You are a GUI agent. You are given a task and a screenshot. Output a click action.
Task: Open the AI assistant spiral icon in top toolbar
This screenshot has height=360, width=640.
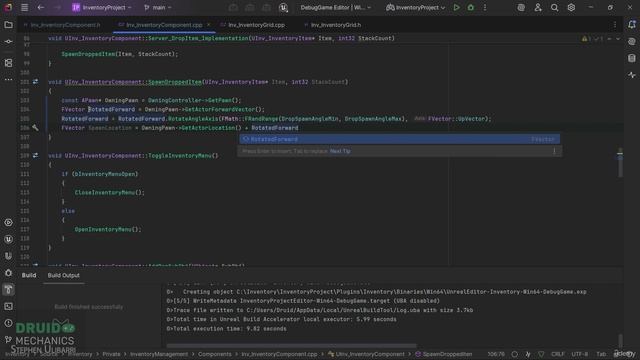click(x=521, y=7)
